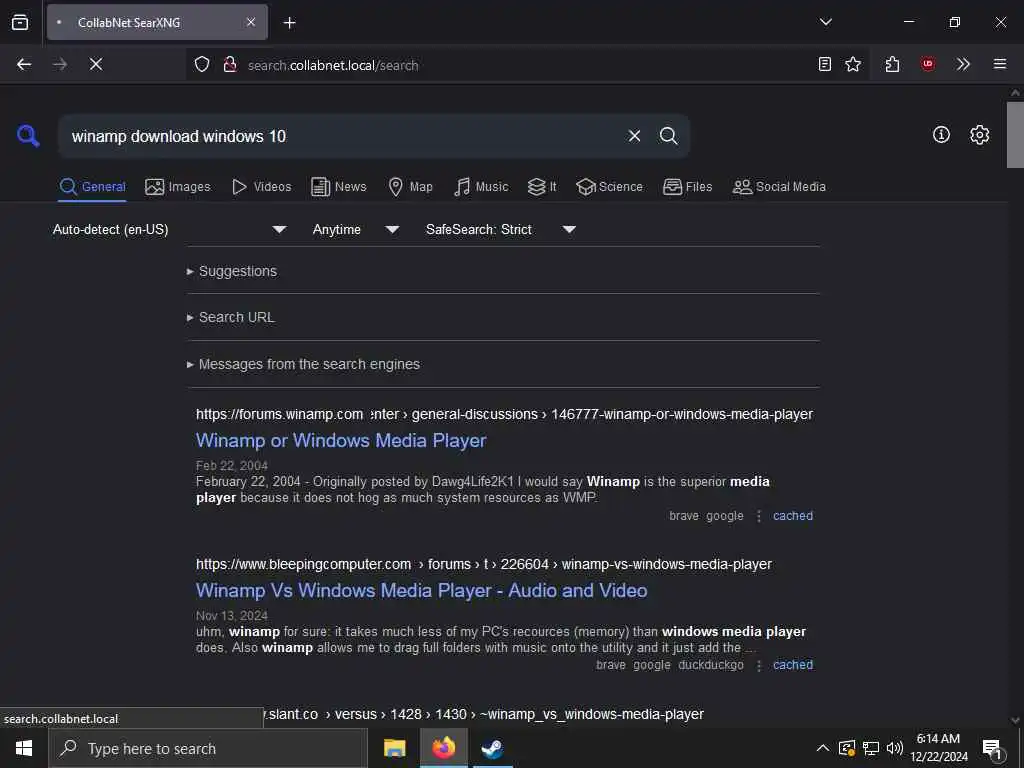Open Firefox application hamburger menu
Viewport: 1024px width, 768px height.
point(1000,64)
